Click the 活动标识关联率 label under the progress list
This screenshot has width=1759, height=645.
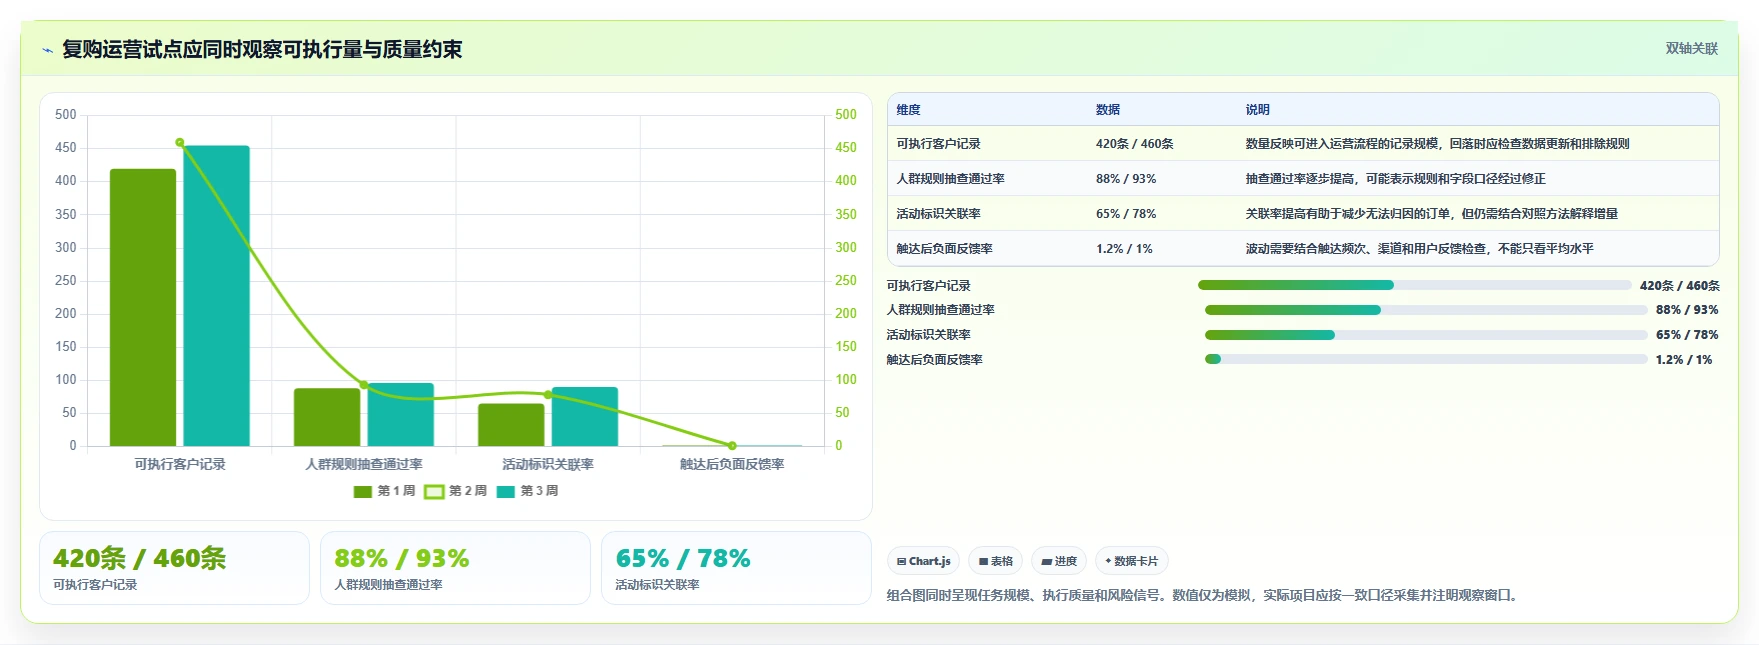[x=928, y=335]
